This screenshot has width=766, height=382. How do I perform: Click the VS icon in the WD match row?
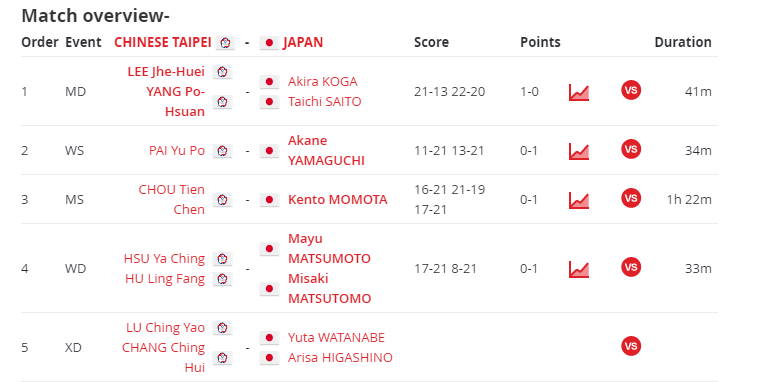coord(631,267)
